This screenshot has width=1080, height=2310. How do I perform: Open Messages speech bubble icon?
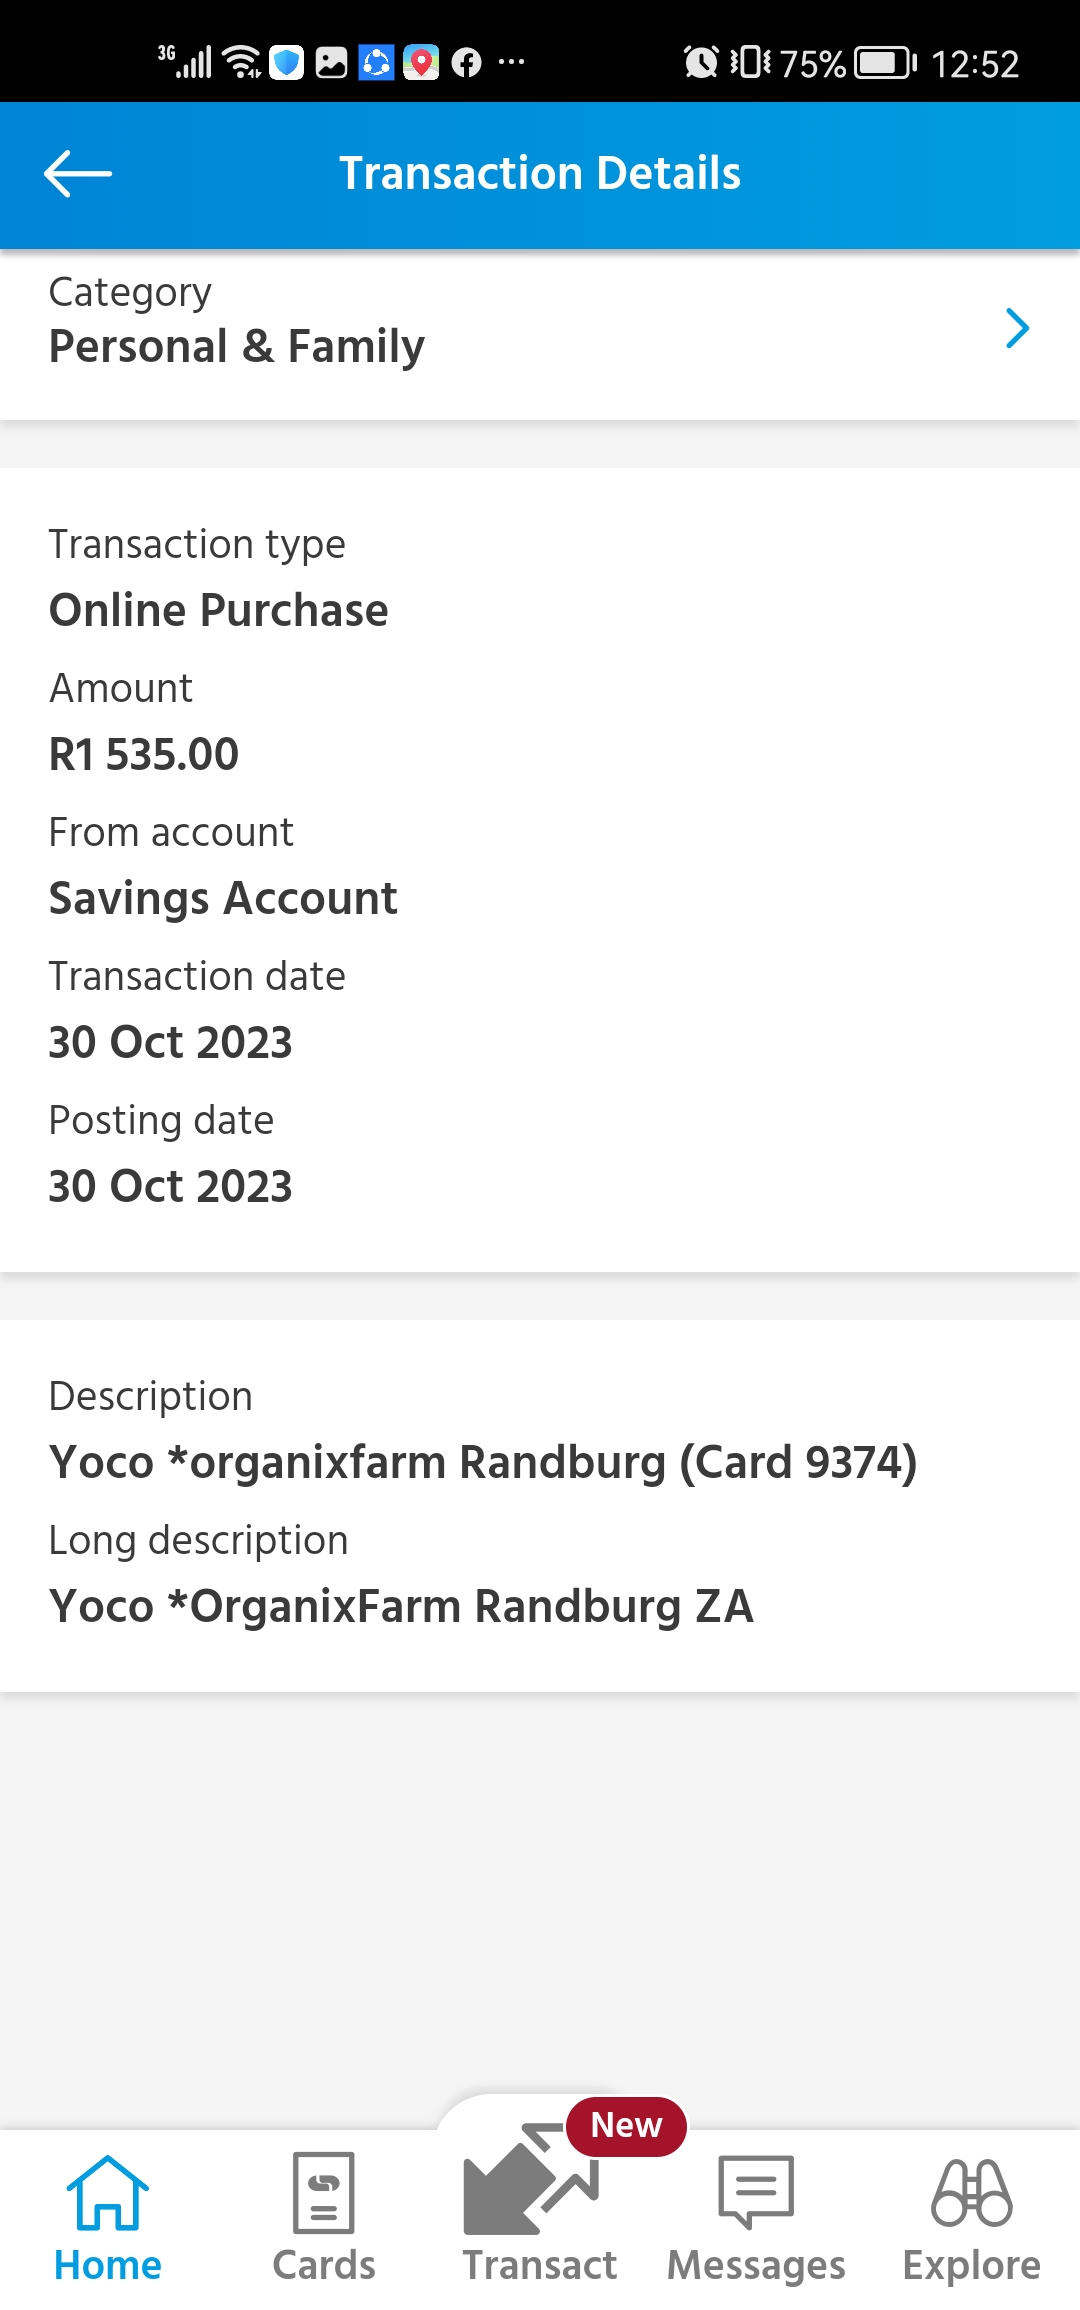click(756, 2192)
